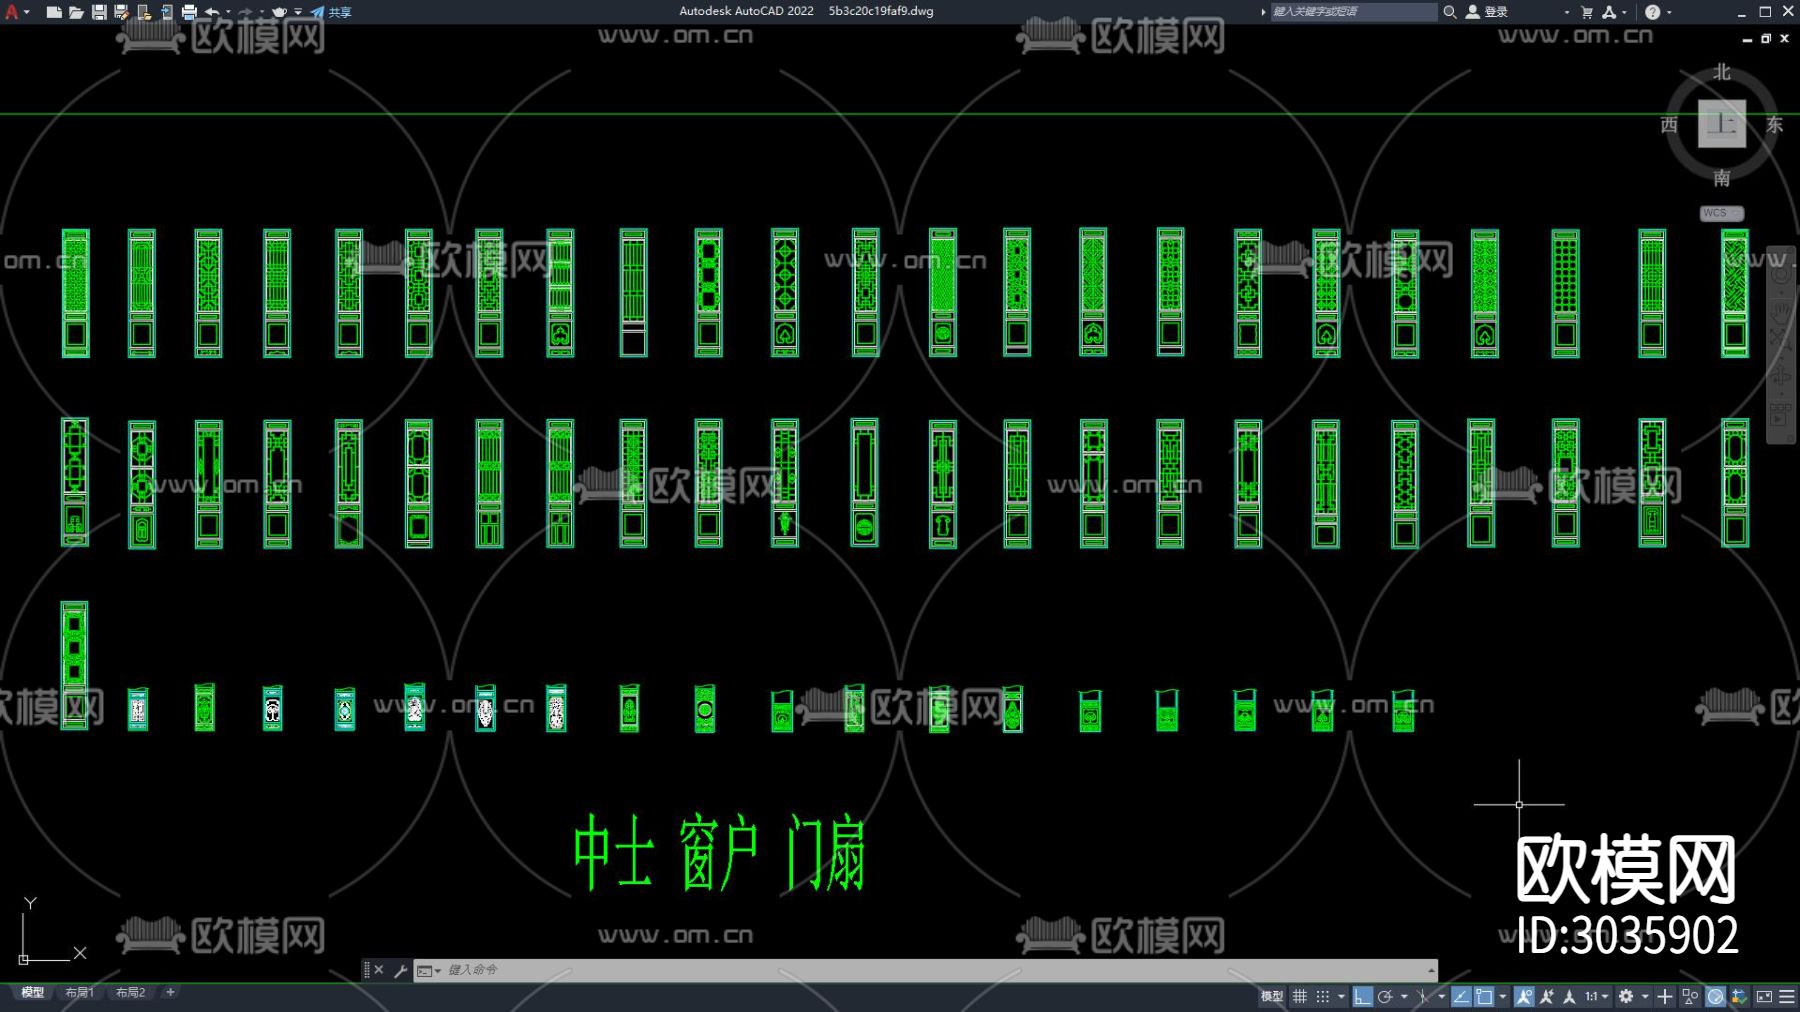Save the drawing with the Save icon

click(x=99, y=12)
